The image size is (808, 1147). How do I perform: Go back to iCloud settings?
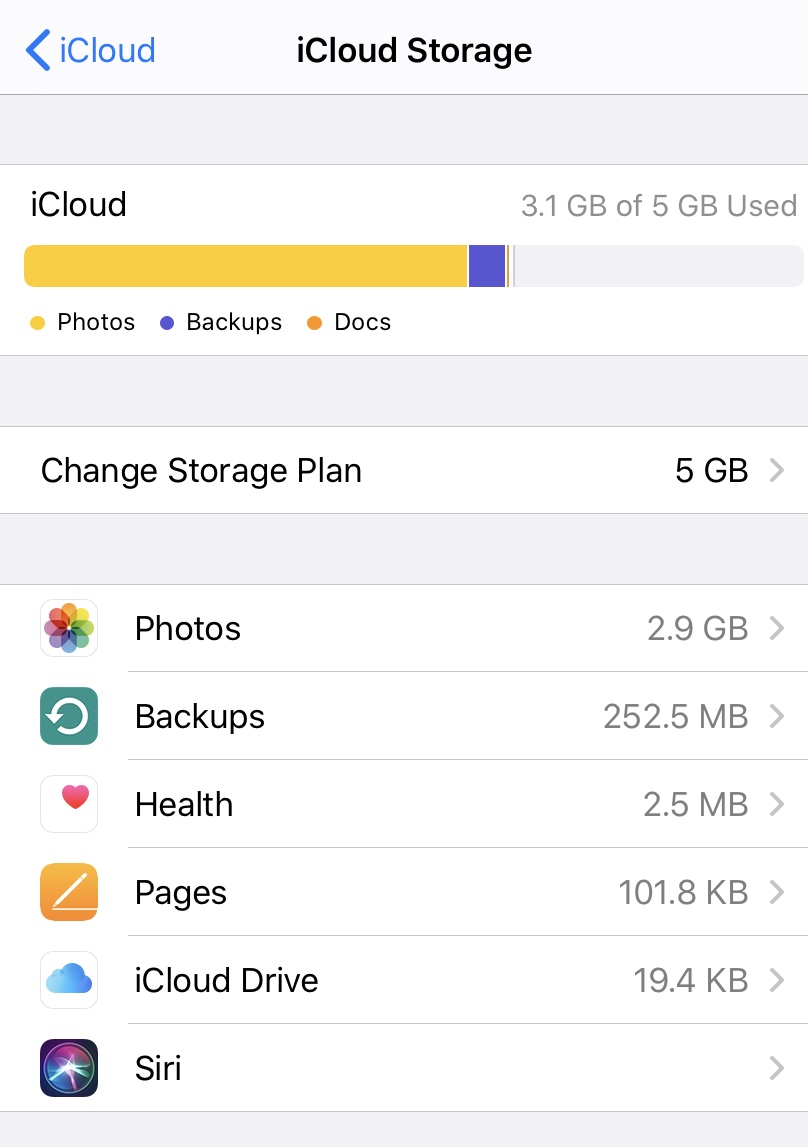pos(90,50)
